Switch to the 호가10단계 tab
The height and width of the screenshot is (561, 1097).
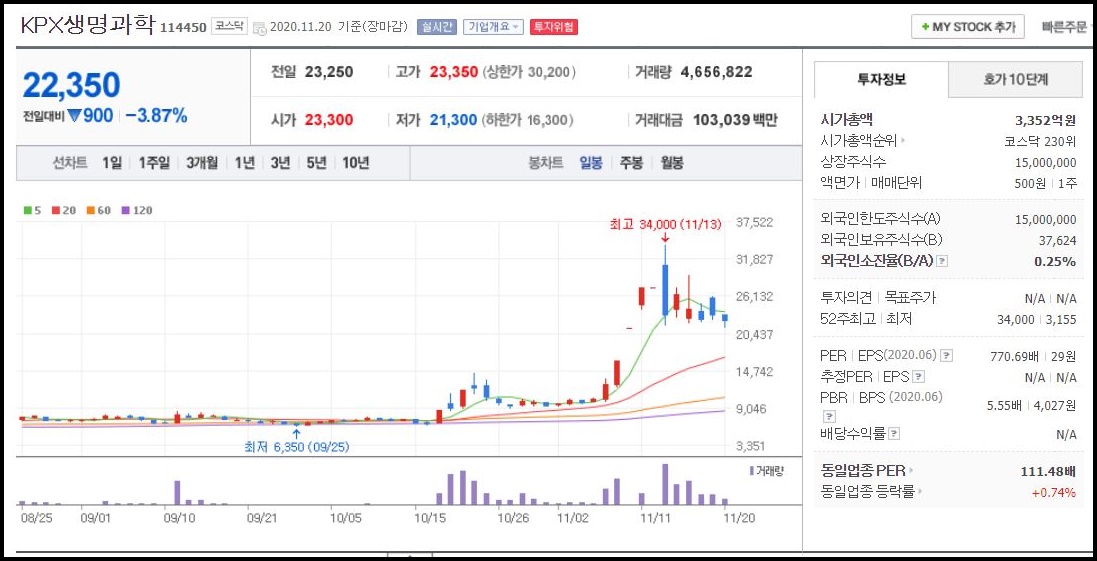coord(1015,80)
